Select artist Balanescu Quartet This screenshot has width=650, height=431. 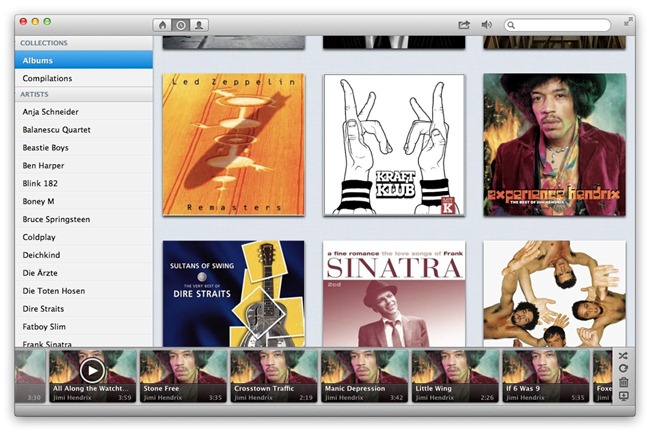[x=84, y=130]
